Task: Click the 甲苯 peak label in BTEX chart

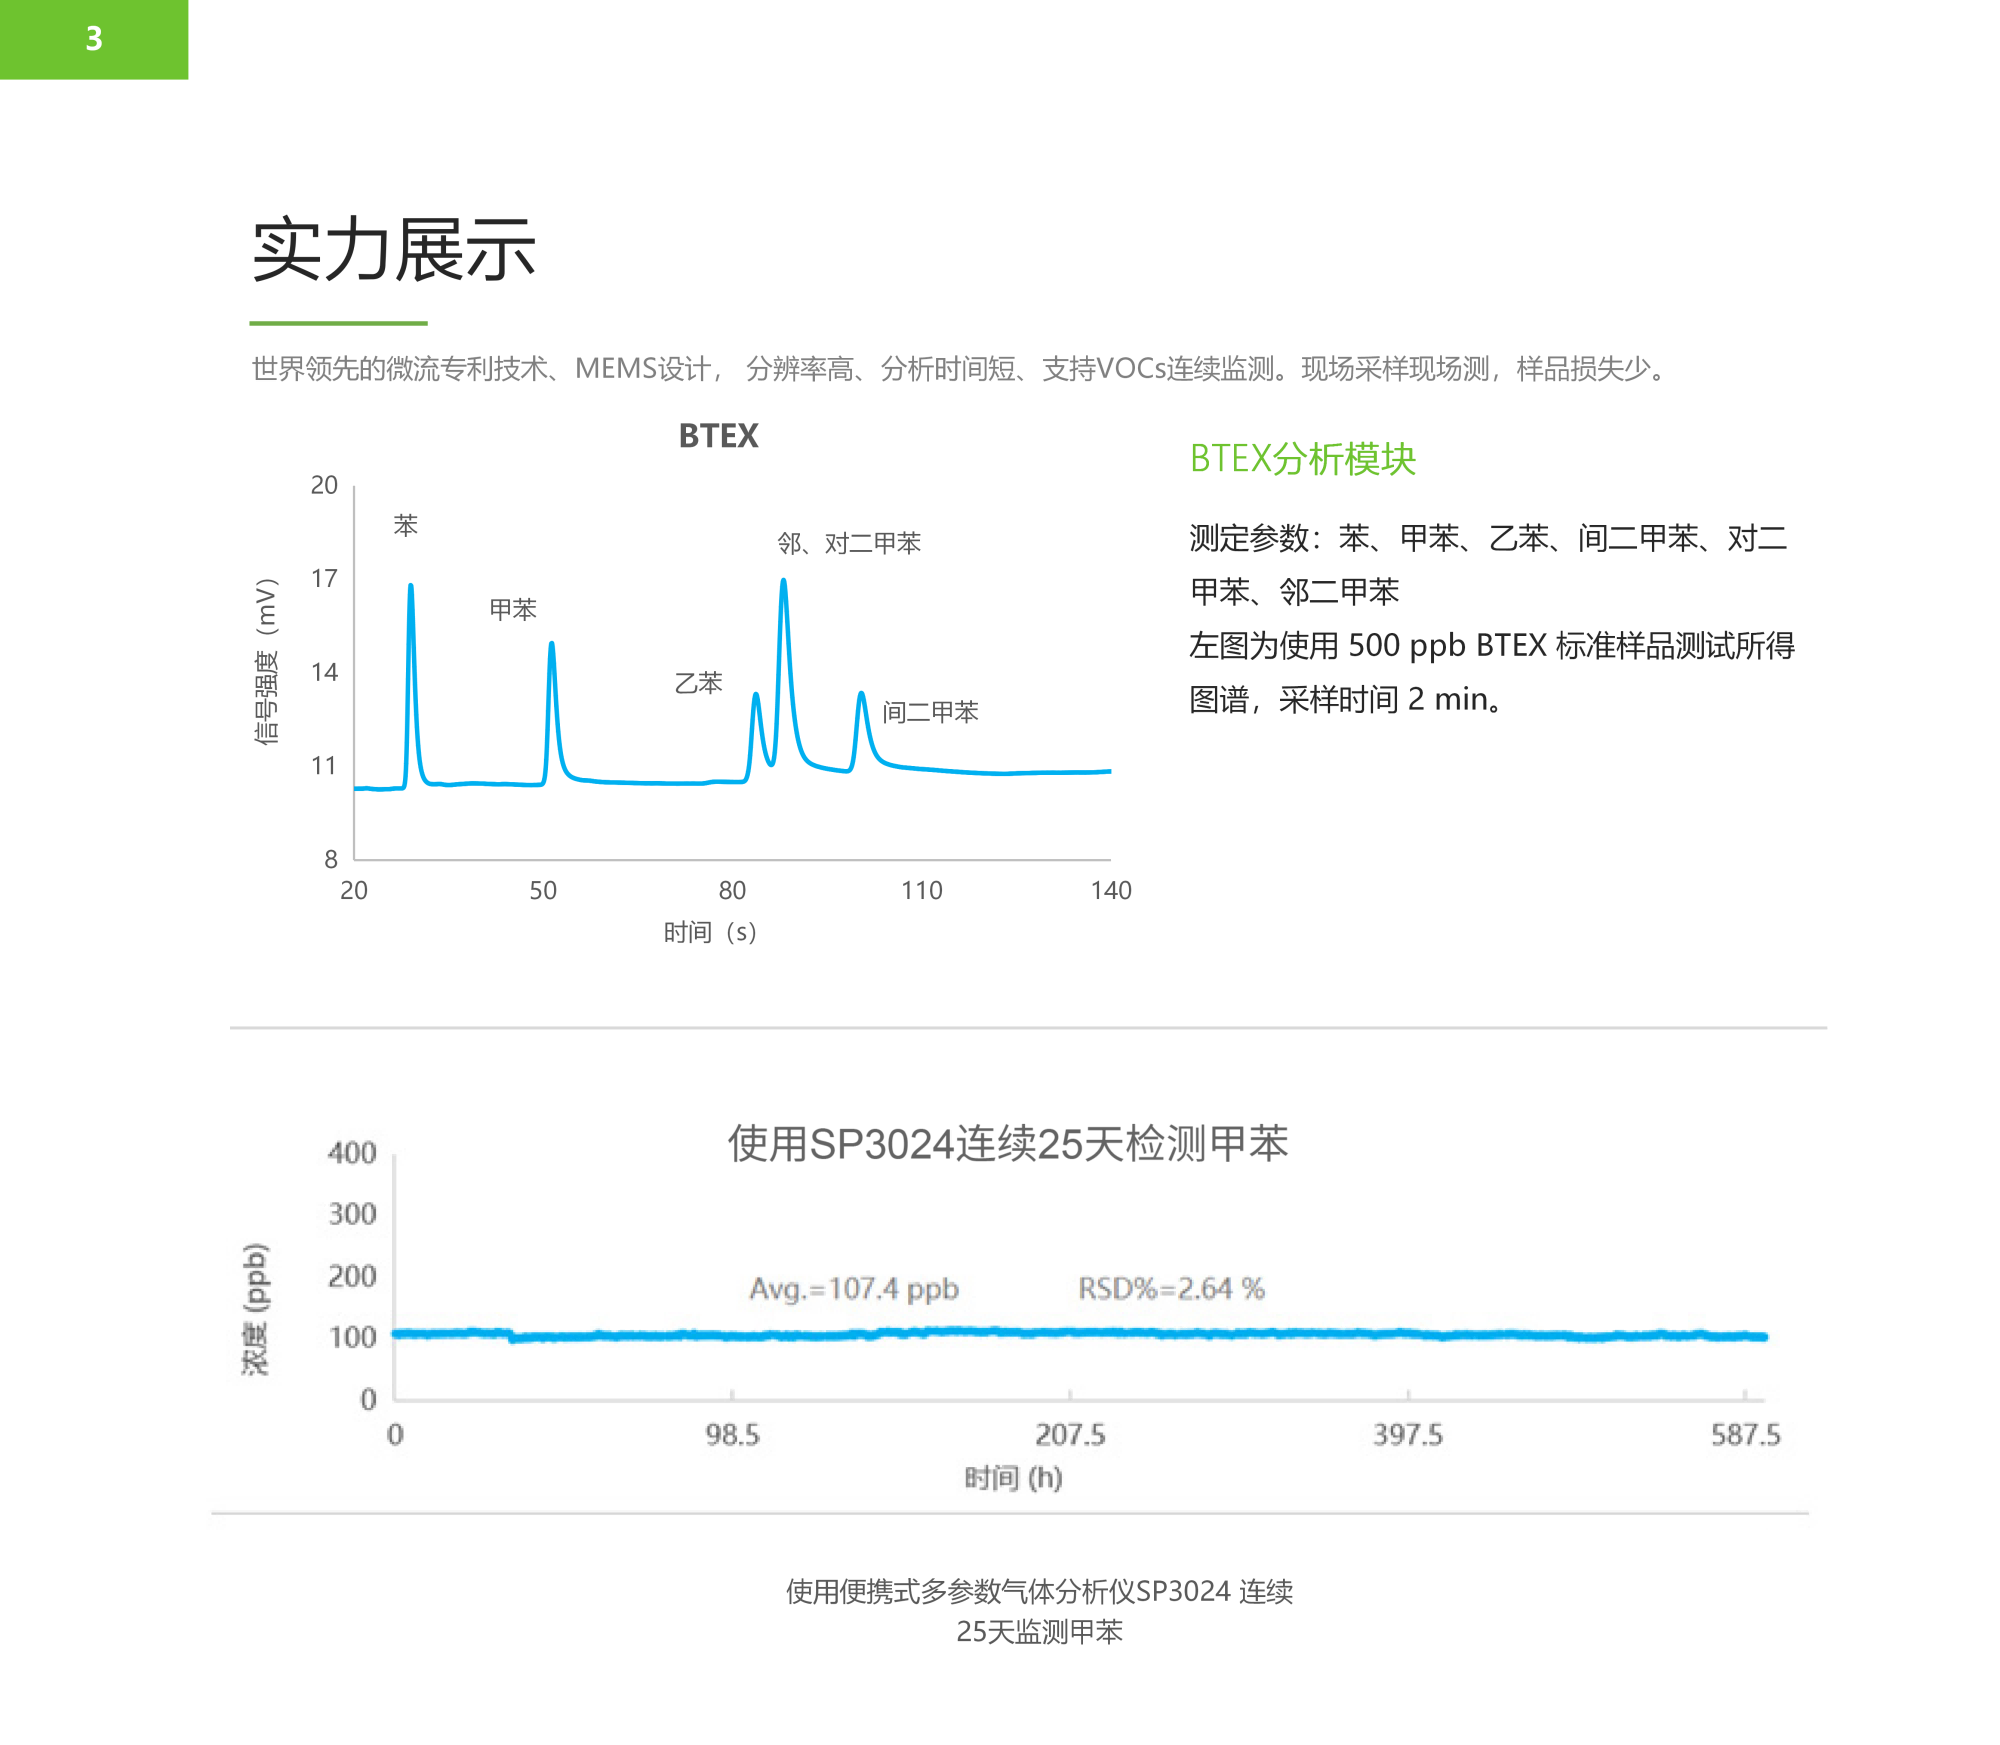Action: (513, 609)
